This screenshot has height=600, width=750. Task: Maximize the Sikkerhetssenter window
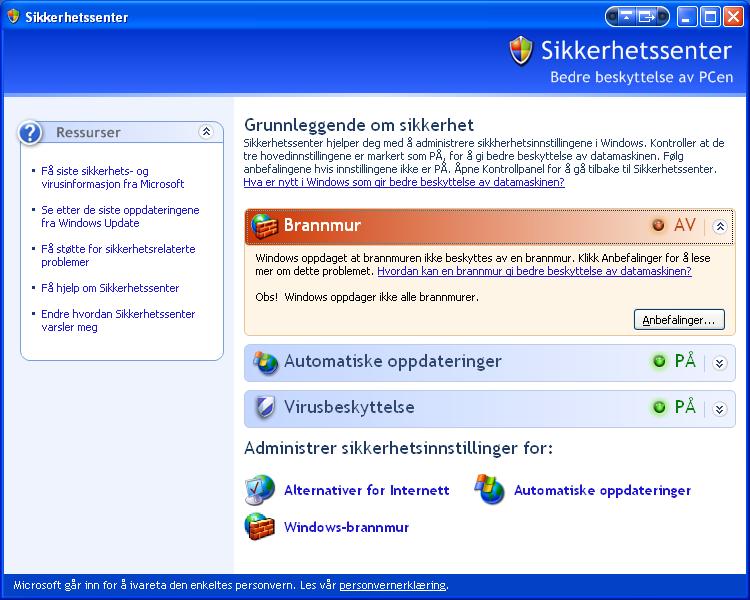[710, 17]
